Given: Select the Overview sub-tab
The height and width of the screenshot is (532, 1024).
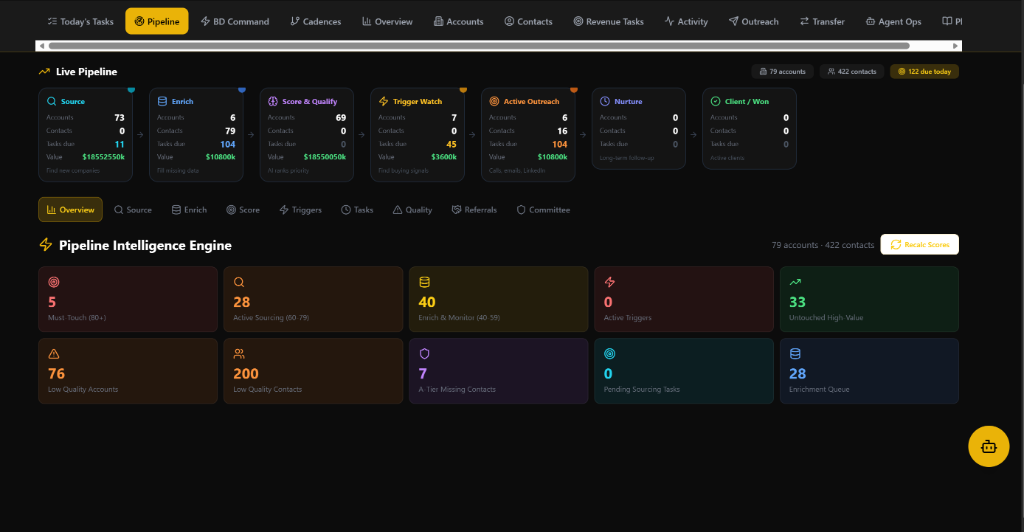Looking at the screenshot, I should pyautogui.click(x=71, y=210).
